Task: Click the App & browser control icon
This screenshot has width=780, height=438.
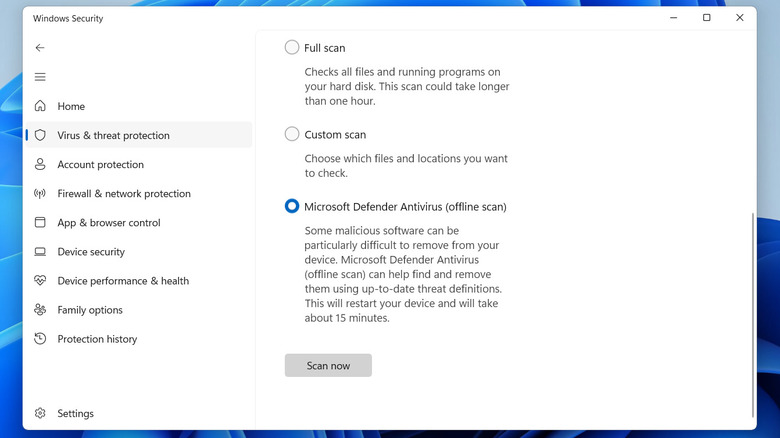Action: 40,222
